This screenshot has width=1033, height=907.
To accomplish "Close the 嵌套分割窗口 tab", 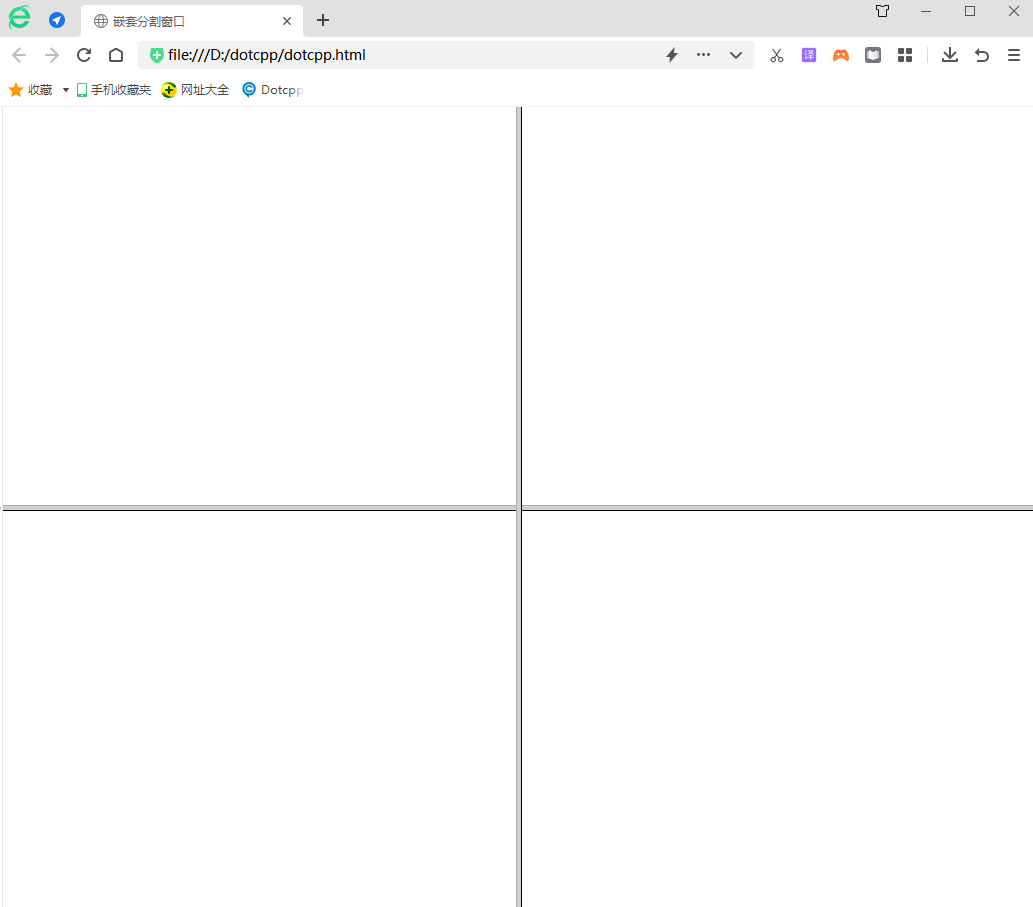I will (287, 21).
